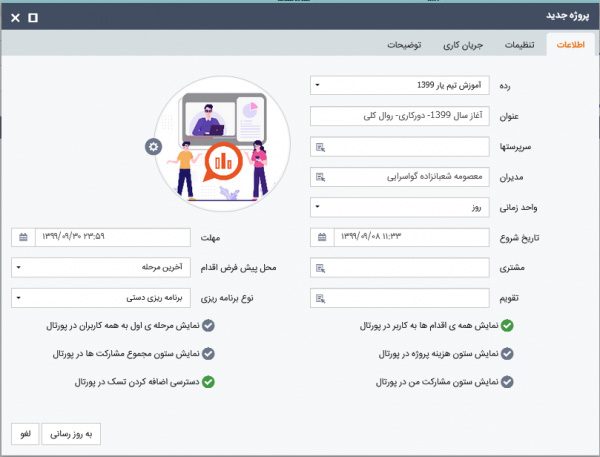Toggle نمایش همه ی اقدام ها به کاربر در پورتال
Image resolution: width=600 pixels, height=457 pixels.
point(507,326)
